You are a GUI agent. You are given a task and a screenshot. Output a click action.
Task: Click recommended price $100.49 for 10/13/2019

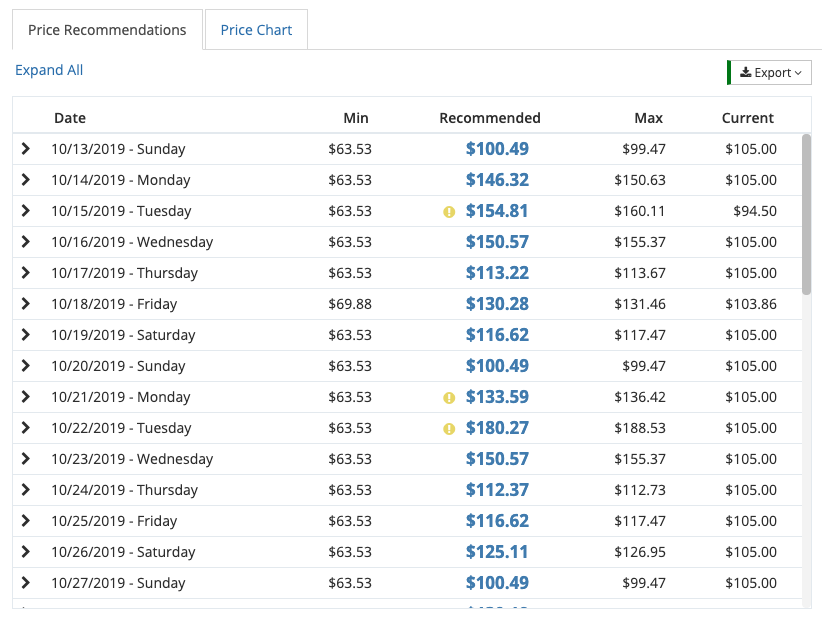[497, 149]
